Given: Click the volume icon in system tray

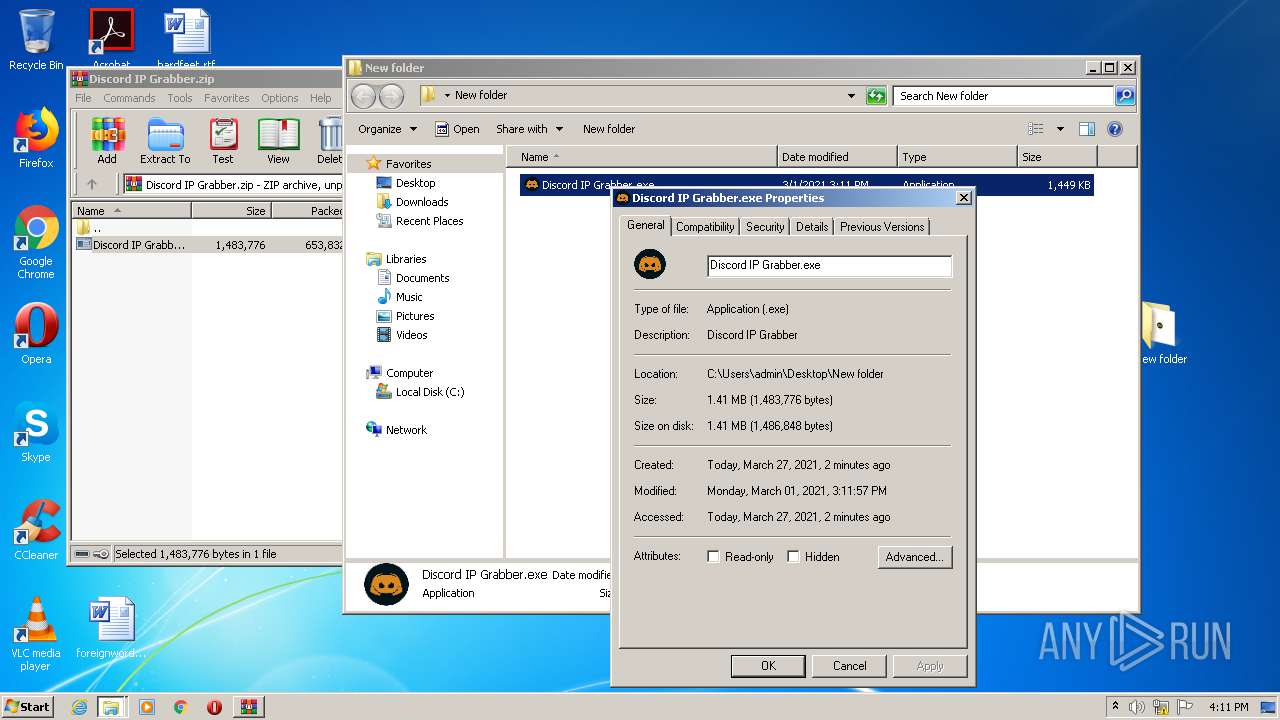Looking at the screenshot, I should [1137, 707].
